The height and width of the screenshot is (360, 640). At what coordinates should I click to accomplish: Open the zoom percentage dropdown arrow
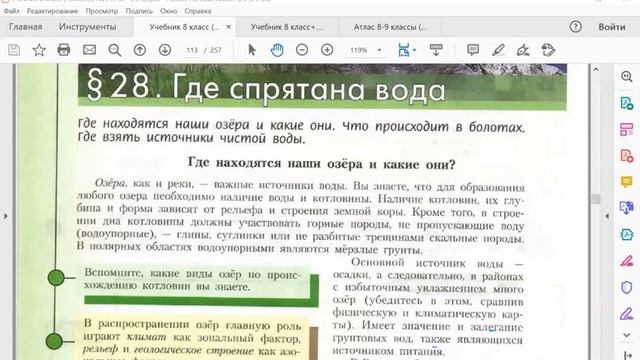pyautogui.click(x=379, y=50)
